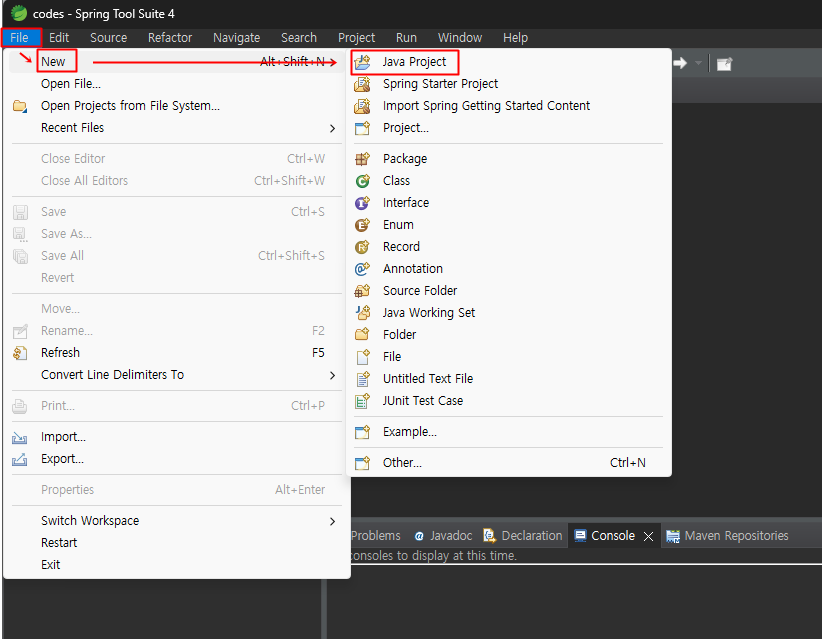Open the Edit menu
This screenshot has width=822, height=639.
click(x=59, y=38)
